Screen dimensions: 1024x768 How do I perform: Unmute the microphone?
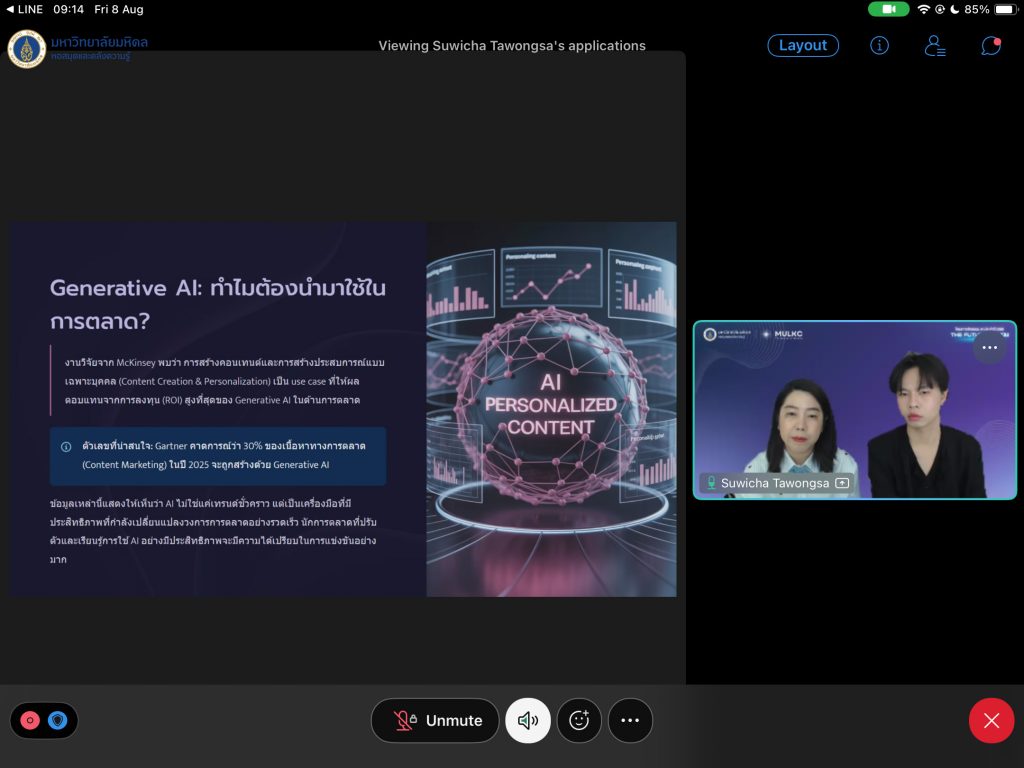[x=435, y=720]
